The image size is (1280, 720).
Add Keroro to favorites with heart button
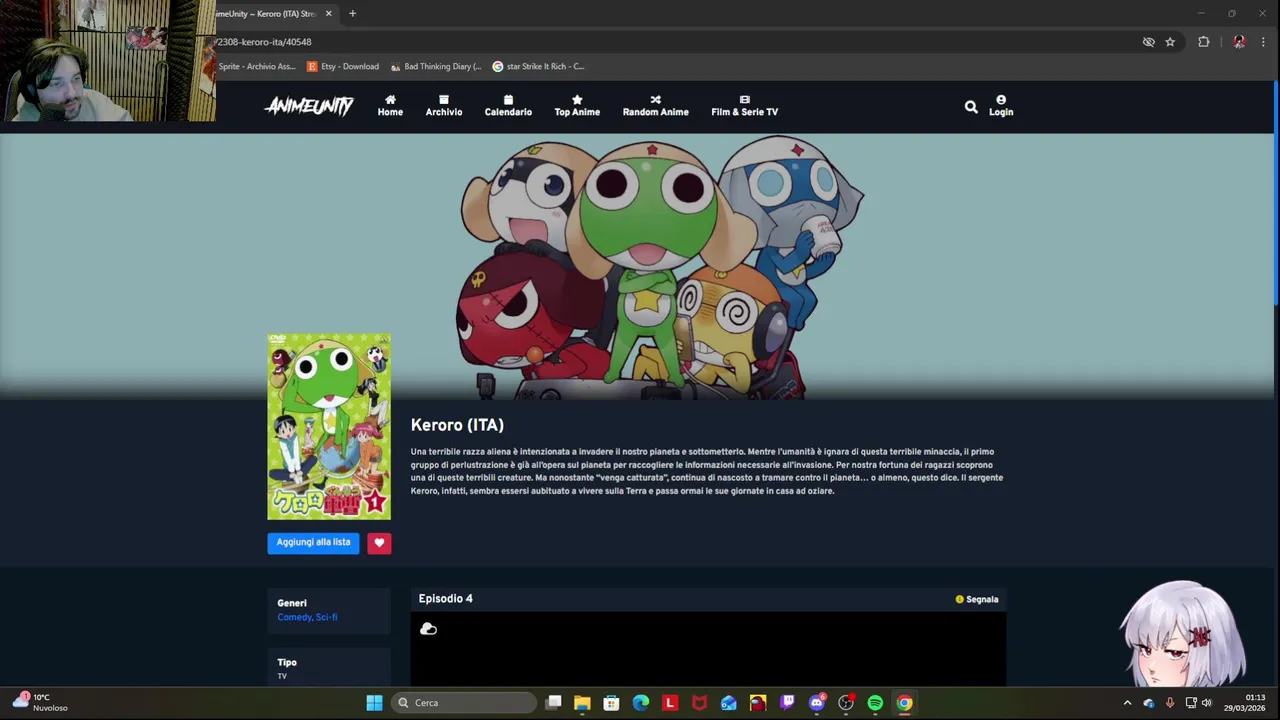pos(379,542)
